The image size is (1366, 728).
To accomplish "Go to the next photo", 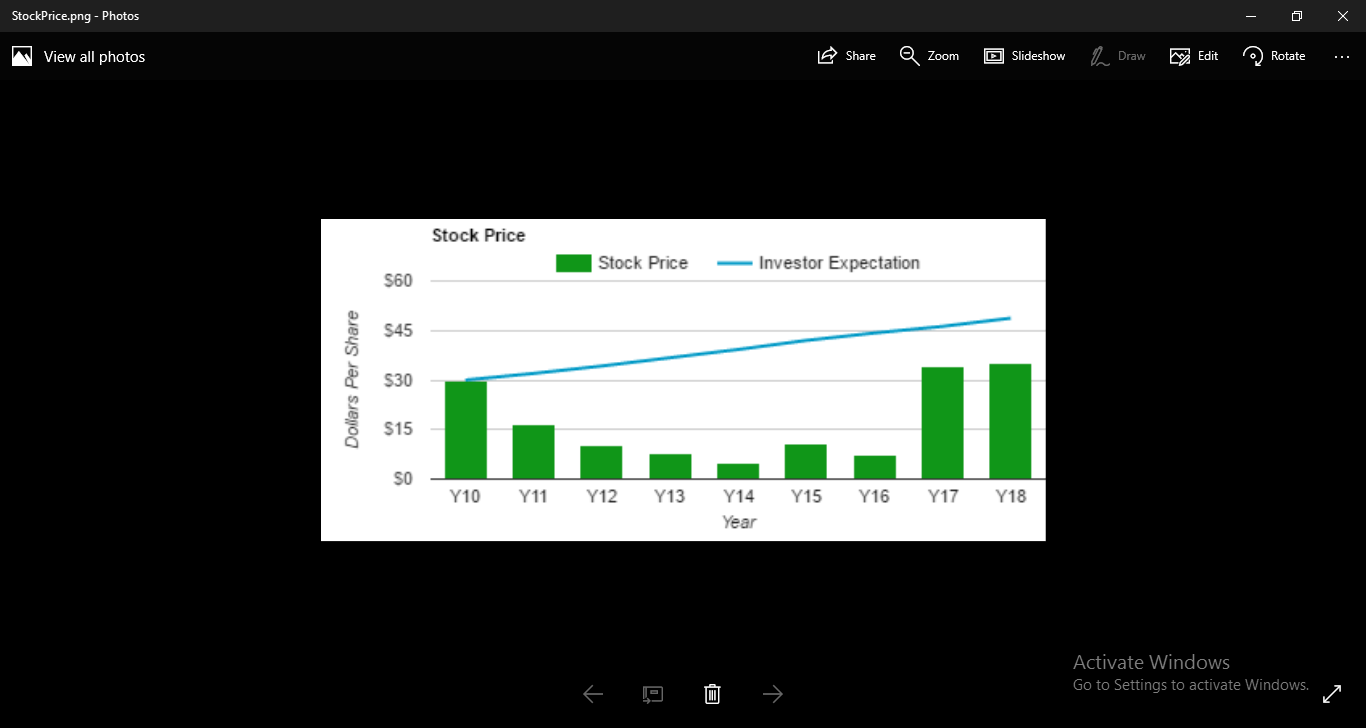I will [772, 693].
